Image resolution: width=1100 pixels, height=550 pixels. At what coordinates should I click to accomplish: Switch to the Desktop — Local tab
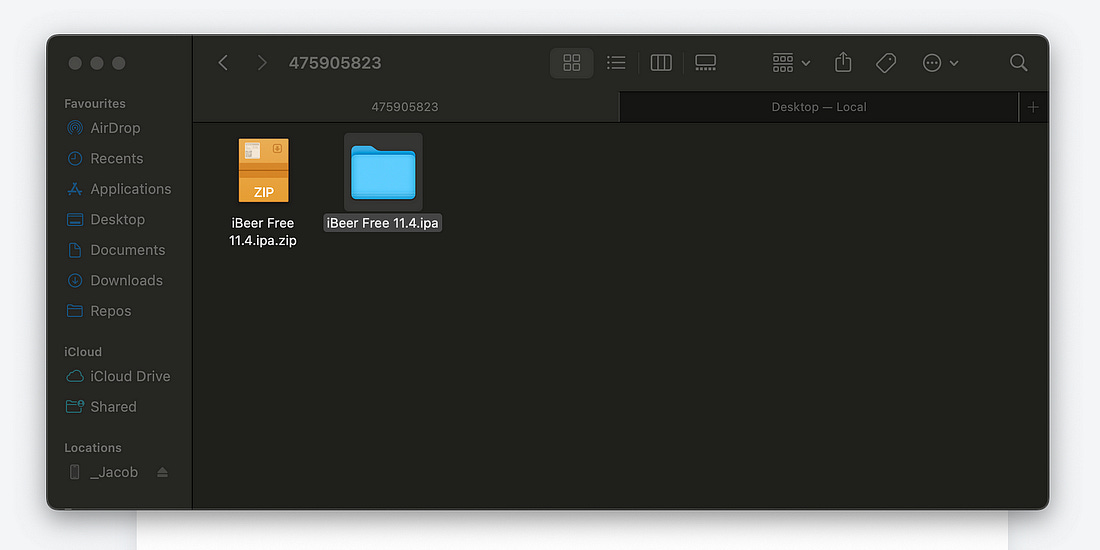coord(819,107)
